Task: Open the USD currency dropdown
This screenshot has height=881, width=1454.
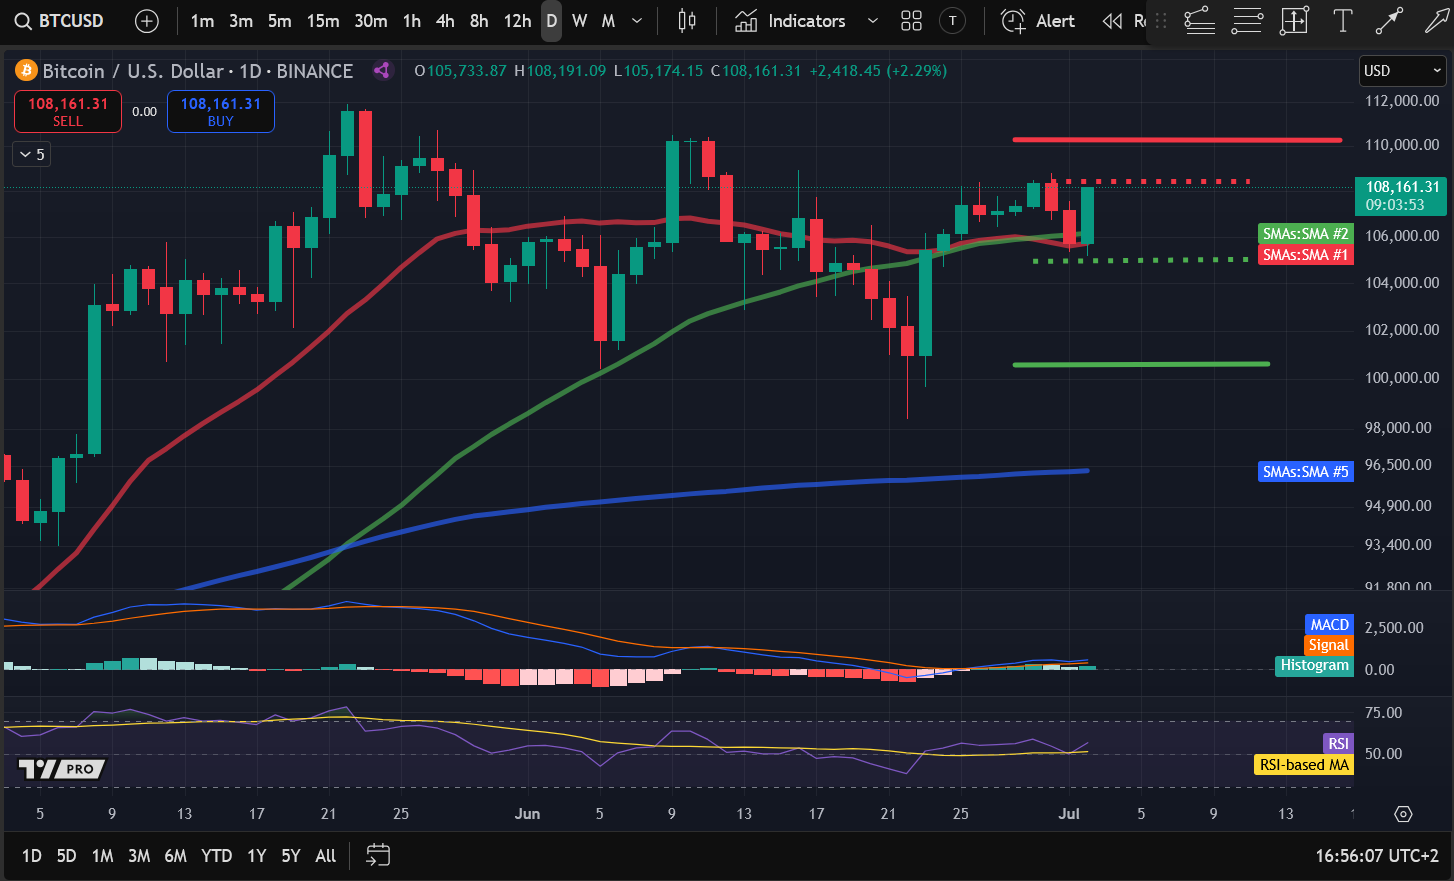Action: point(1403,71)
